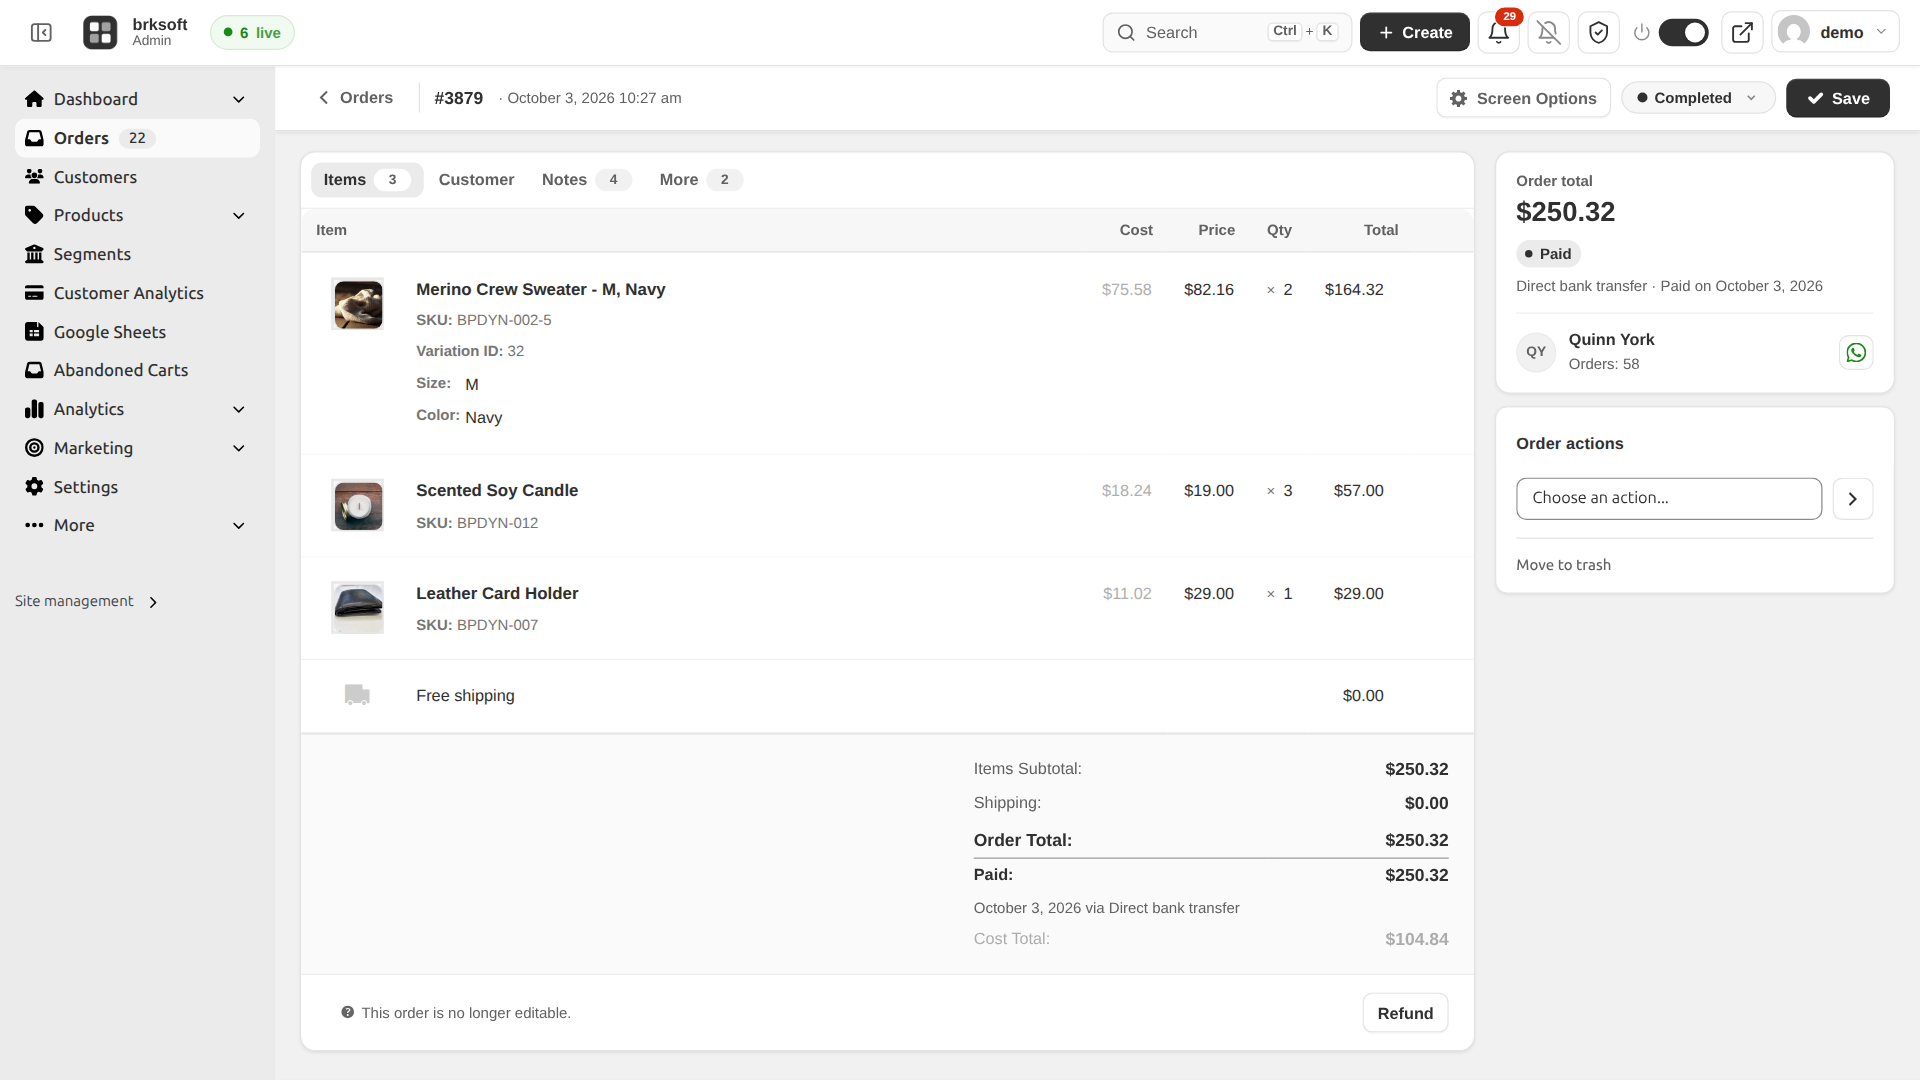
Task: Open Segments in the sidebar
Action: pos(137,254)
